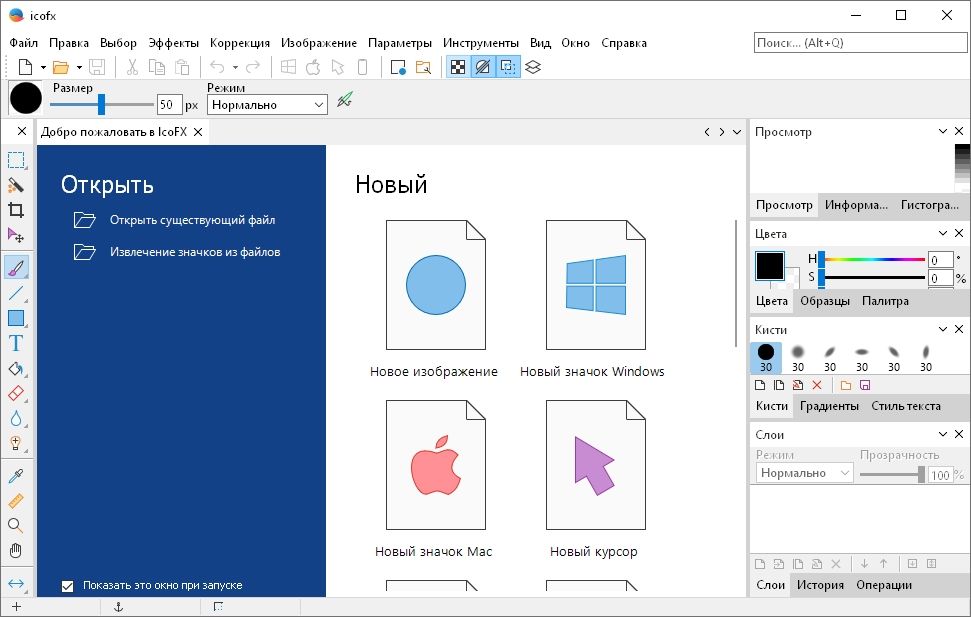Select the Text tool

[x=16, y=343]
